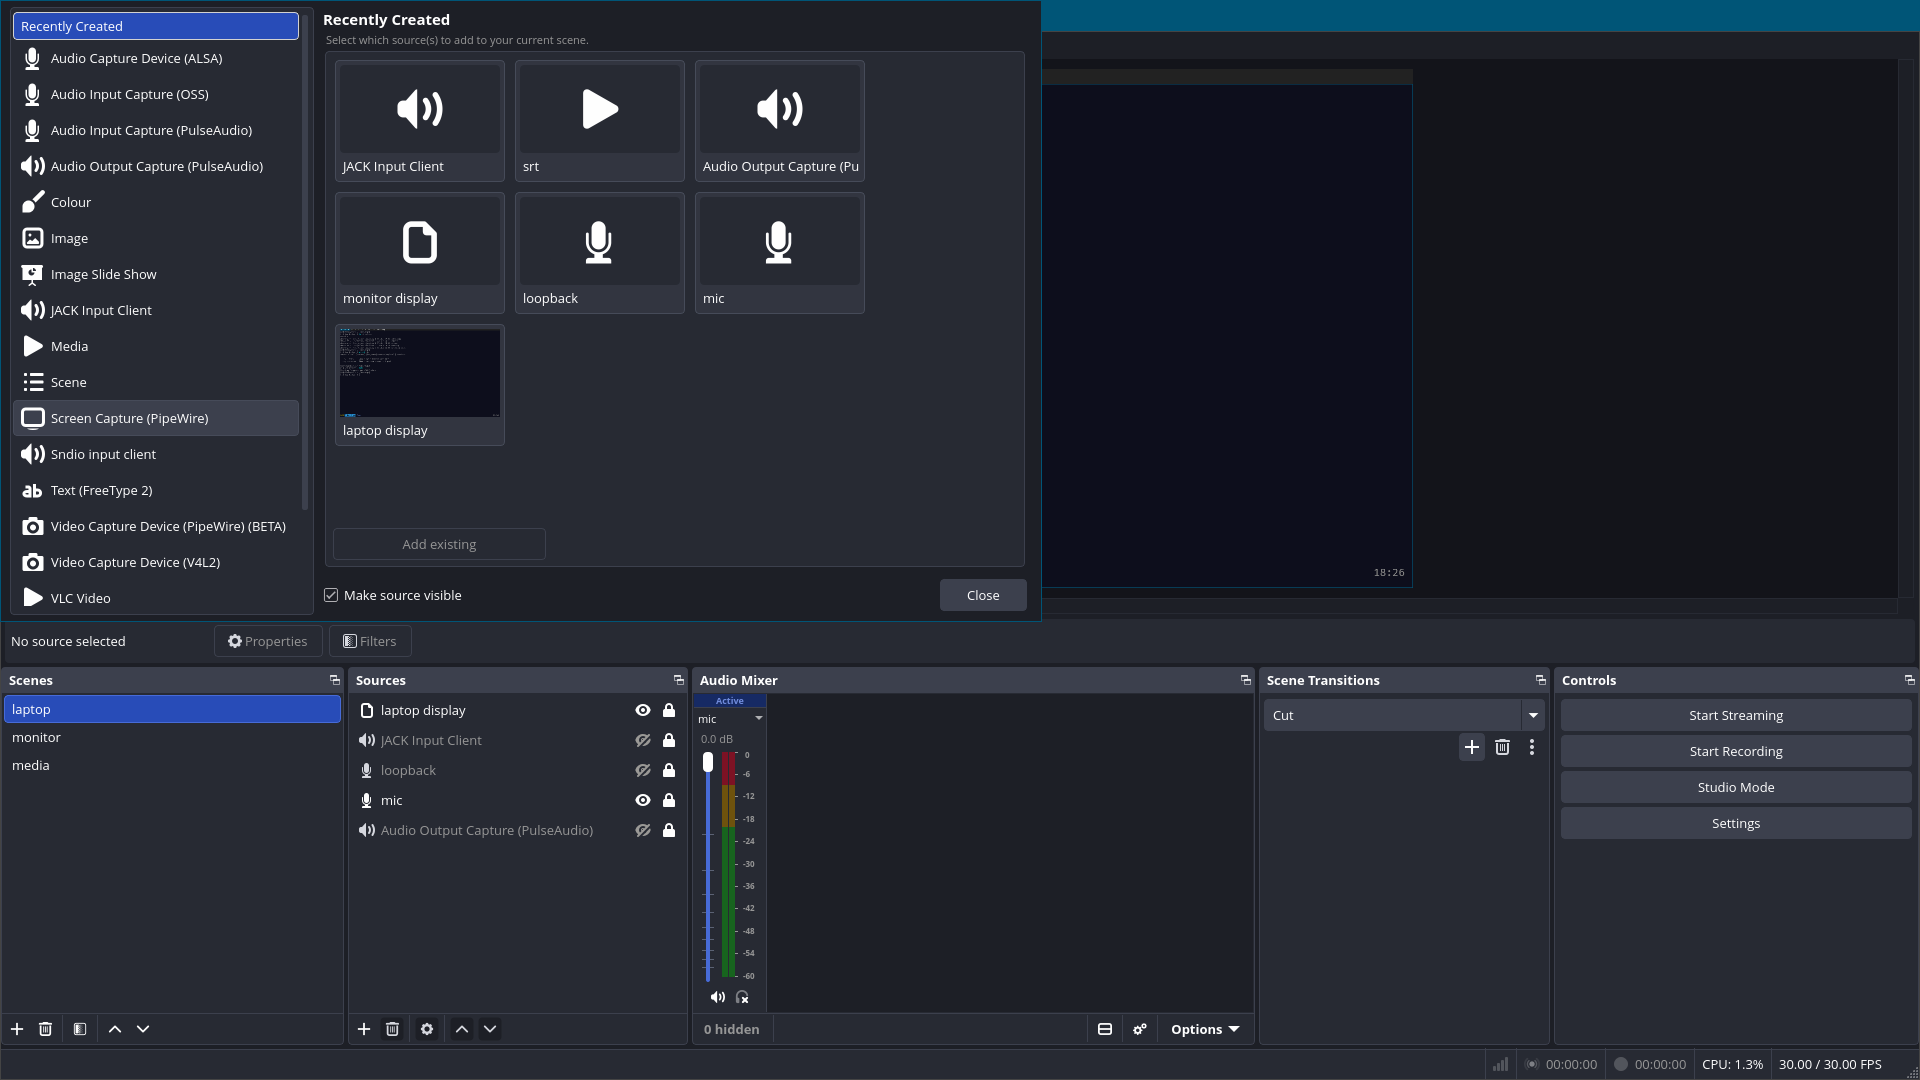
Task: Show the JACK Input Client source
Action: [x=643, y=740]
